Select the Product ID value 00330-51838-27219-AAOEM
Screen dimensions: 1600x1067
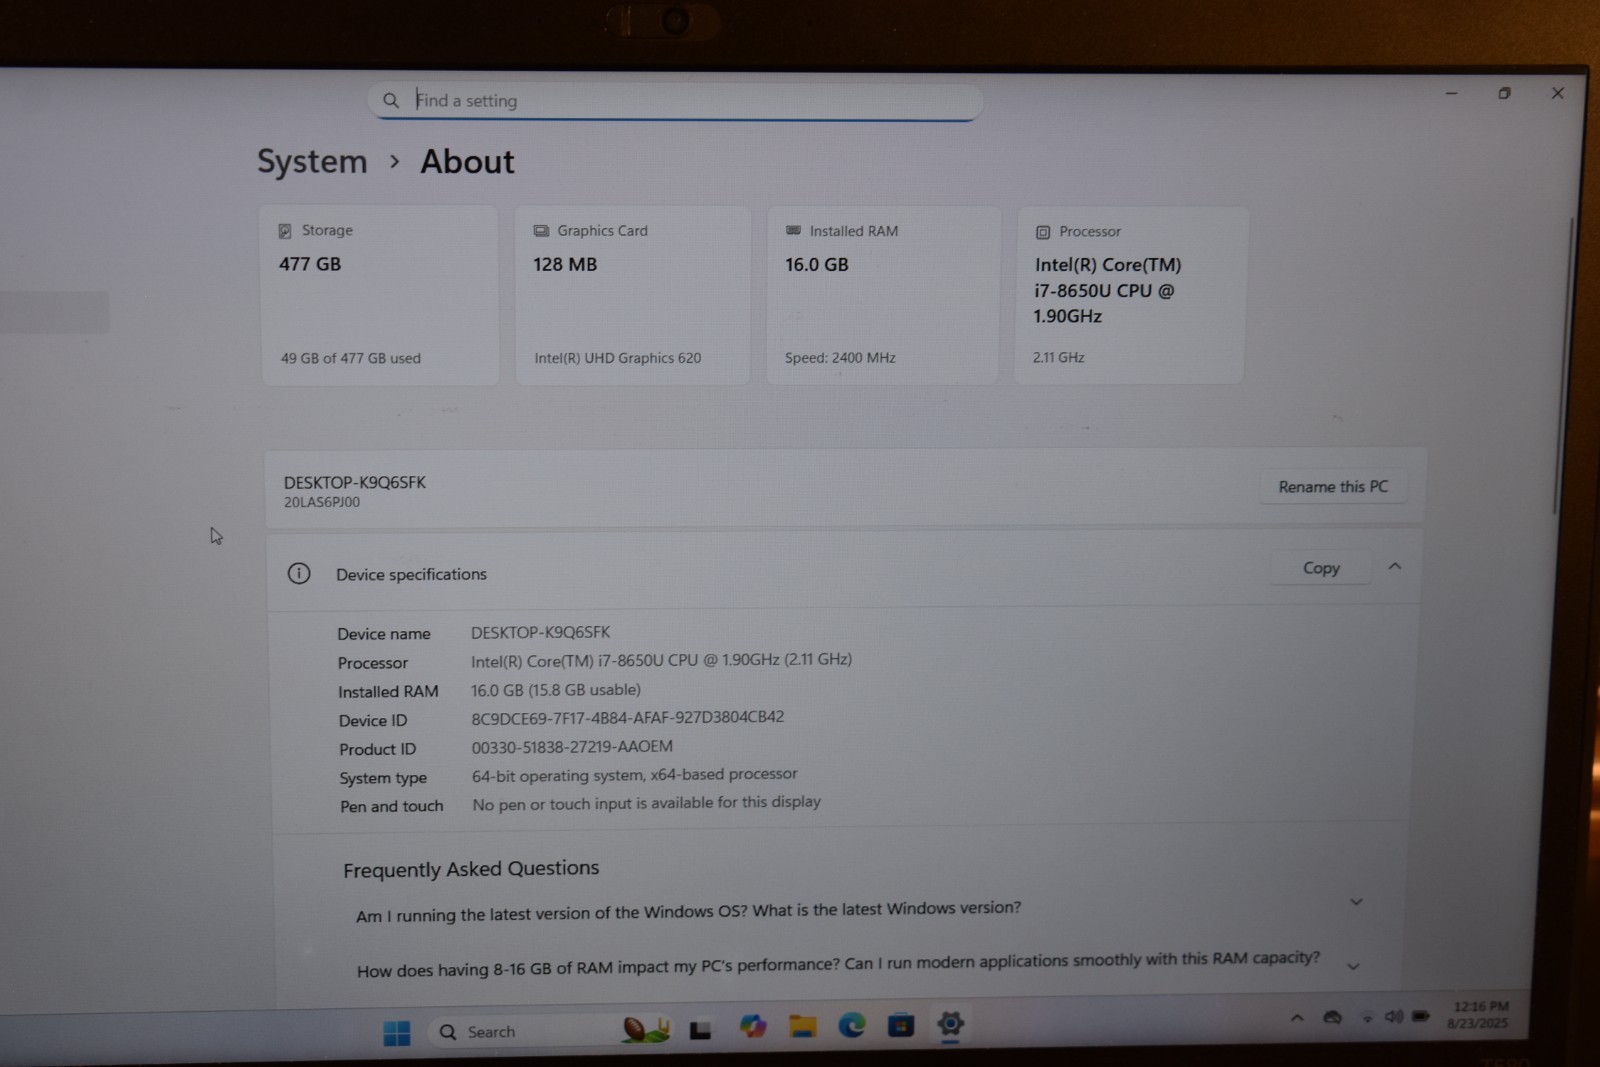point(572,747)
